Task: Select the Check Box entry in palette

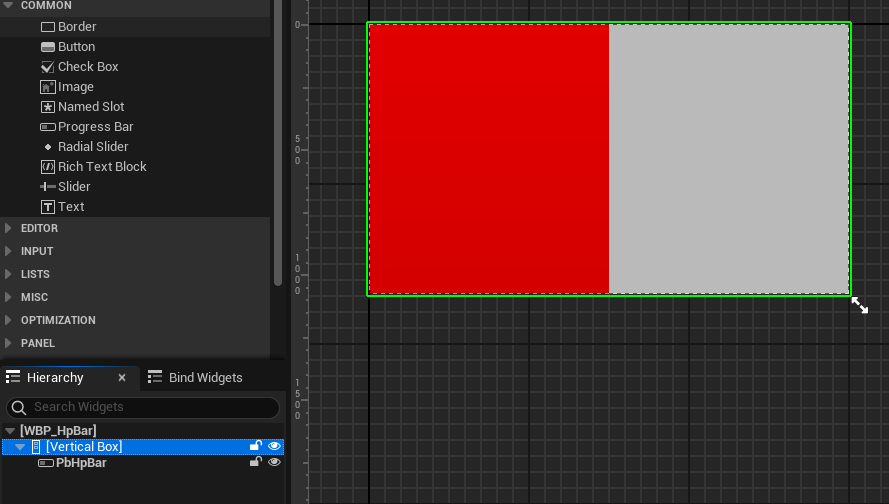Action: coord(135,67)
